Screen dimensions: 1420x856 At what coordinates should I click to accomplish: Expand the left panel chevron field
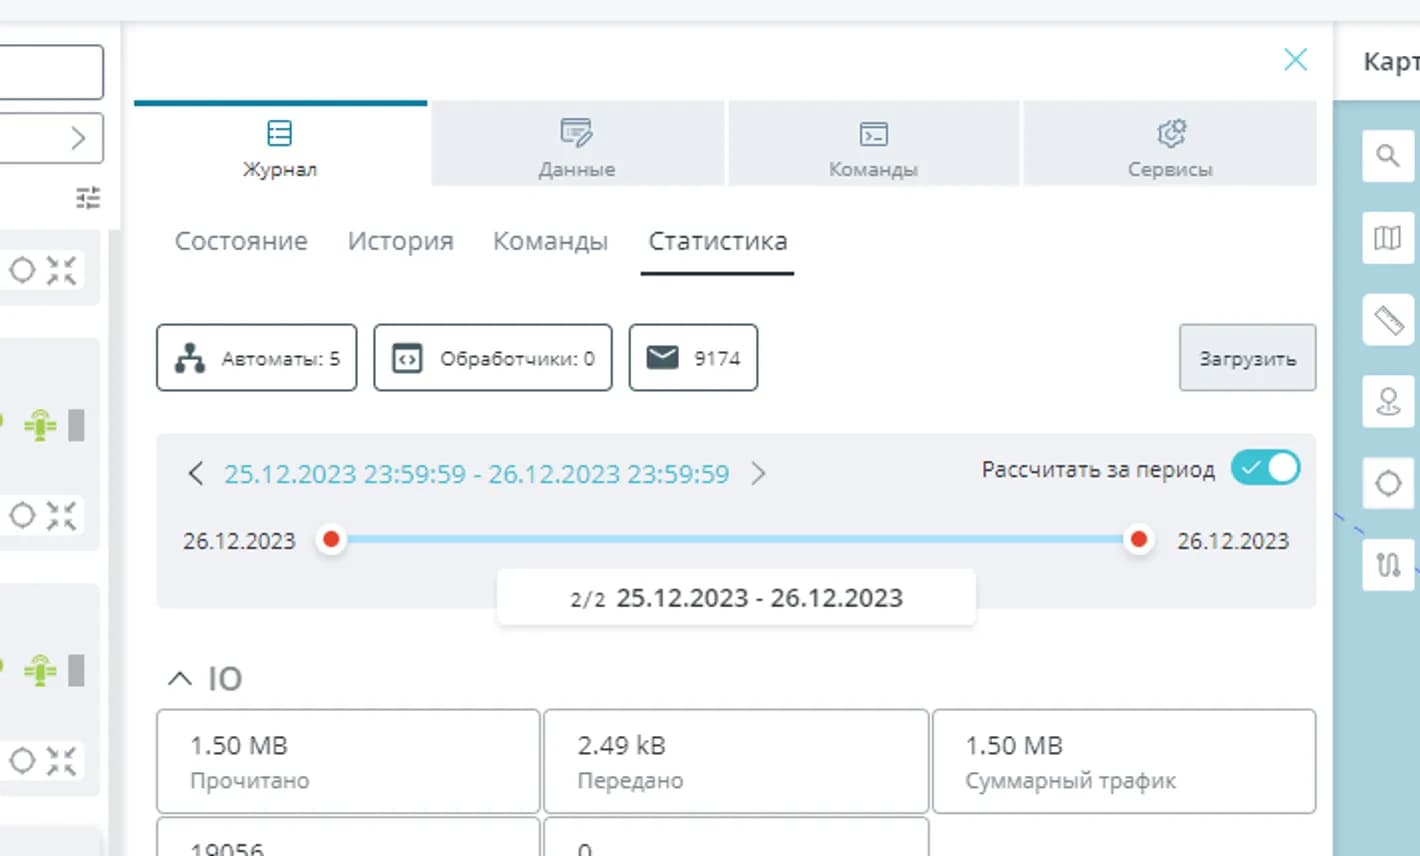[78, 138]
